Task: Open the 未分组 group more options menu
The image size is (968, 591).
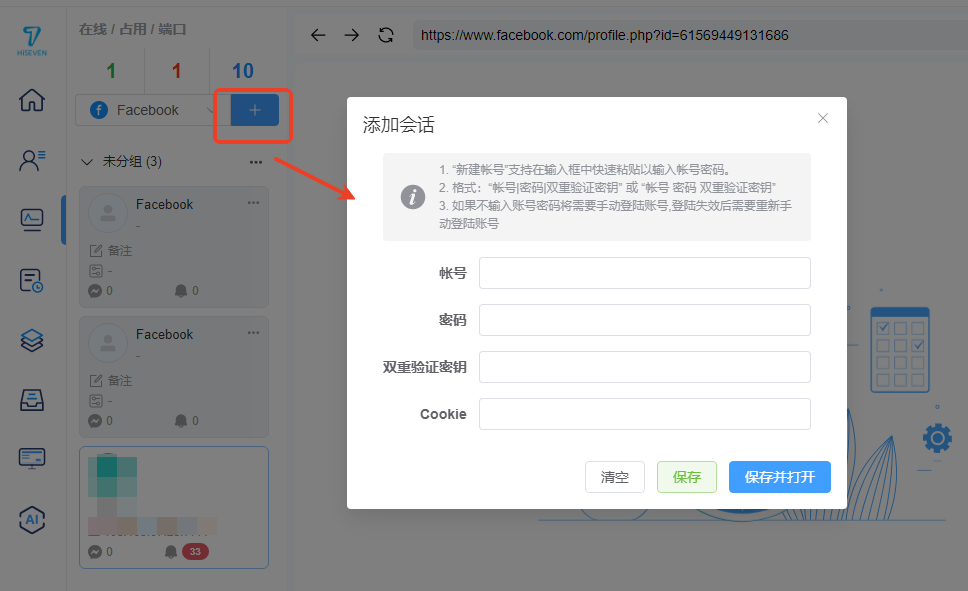Action: (256, 161)
